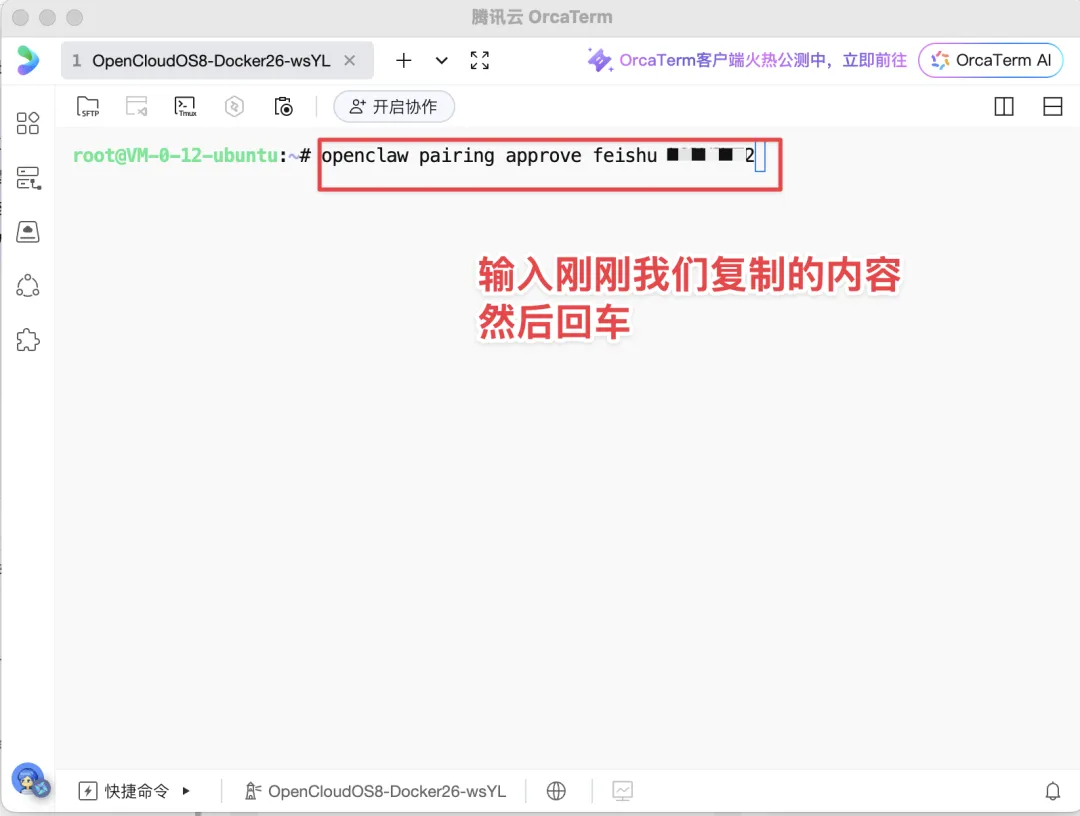Open the notifications bell

coord(1052,791)
